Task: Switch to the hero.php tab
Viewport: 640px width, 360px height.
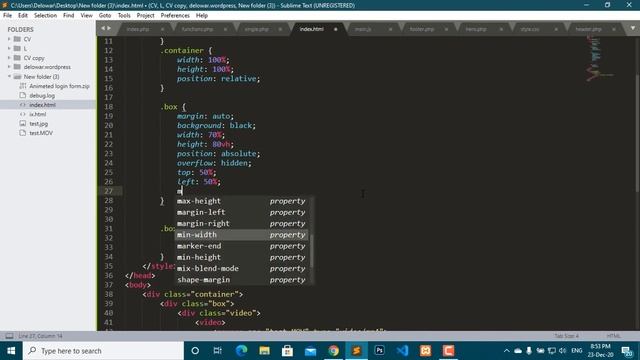Action: point(476,29)
